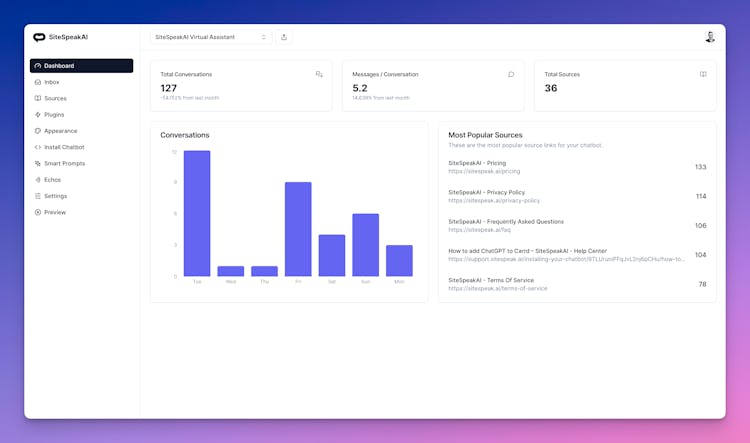Open the sitespeak.ai/faq source link
Image resolution: width=750 pixels, height=443 pixels.
(475, 229)
